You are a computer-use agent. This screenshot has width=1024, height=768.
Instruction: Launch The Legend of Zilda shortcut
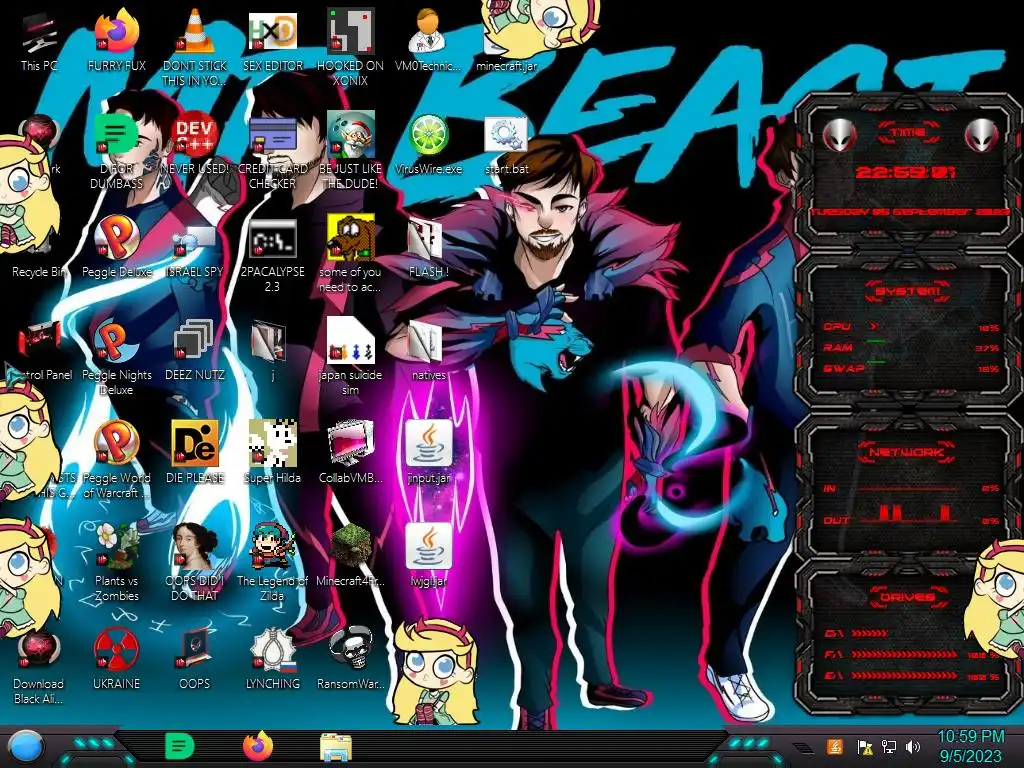tap(272, 563)
